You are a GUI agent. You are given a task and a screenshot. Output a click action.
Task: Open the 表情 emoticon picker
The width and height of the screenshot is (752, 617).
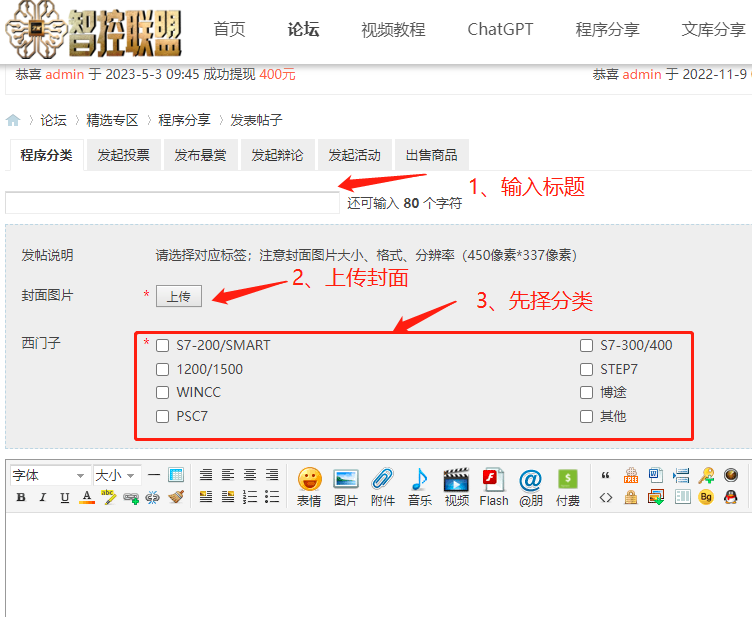(x=309, y=485)
